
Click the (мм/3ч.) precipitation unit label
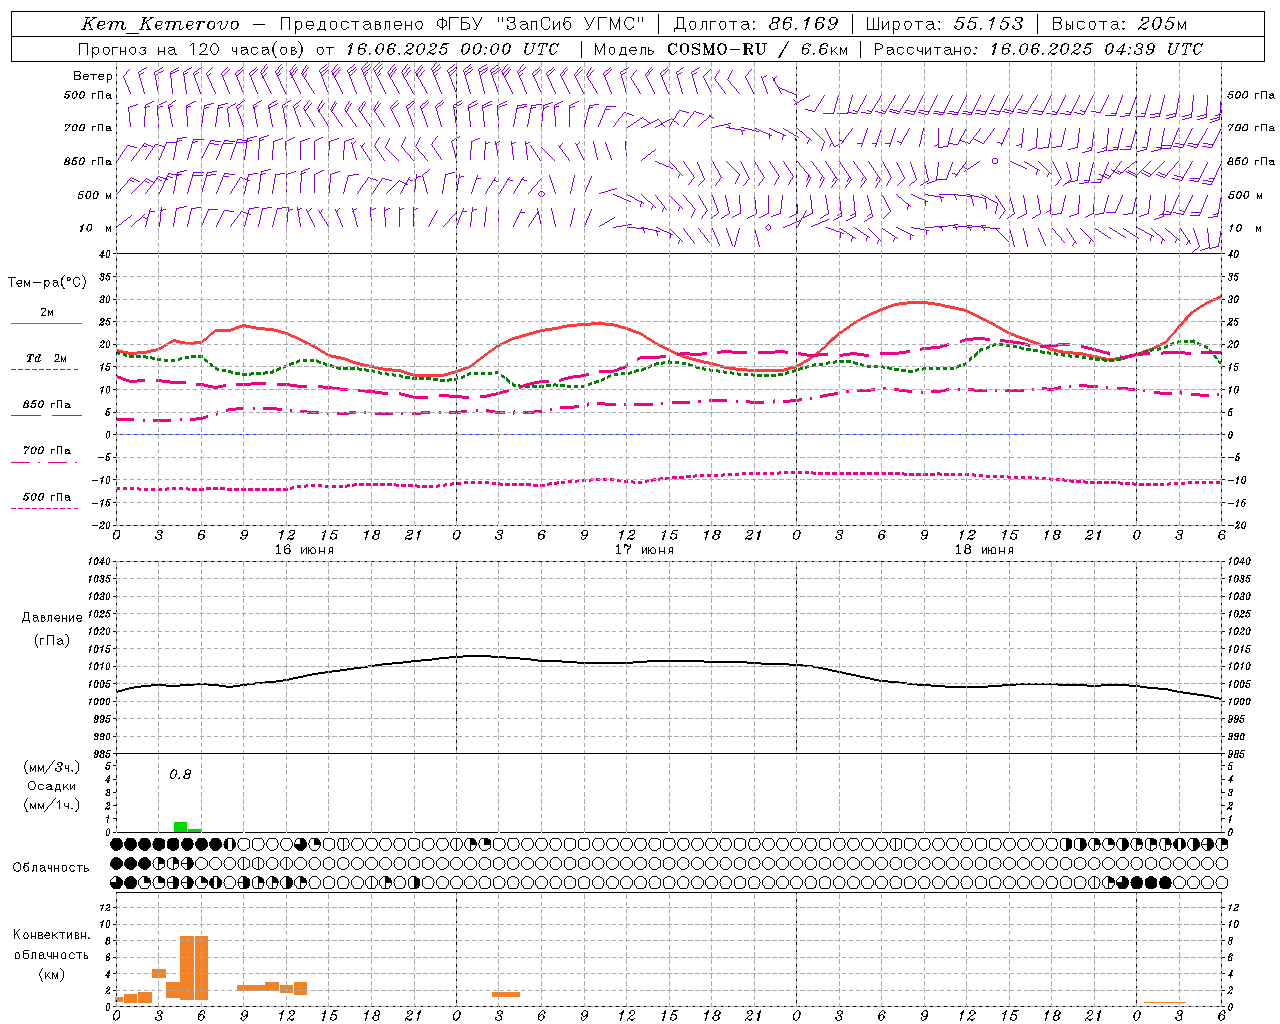52,767
